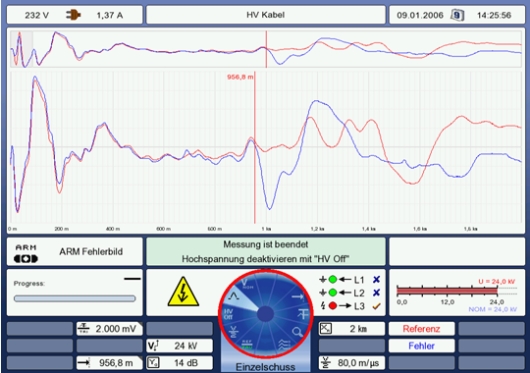The image size is (530, 373).
Task: Click the green L2 phase indicator
Action: coord(333,293)
